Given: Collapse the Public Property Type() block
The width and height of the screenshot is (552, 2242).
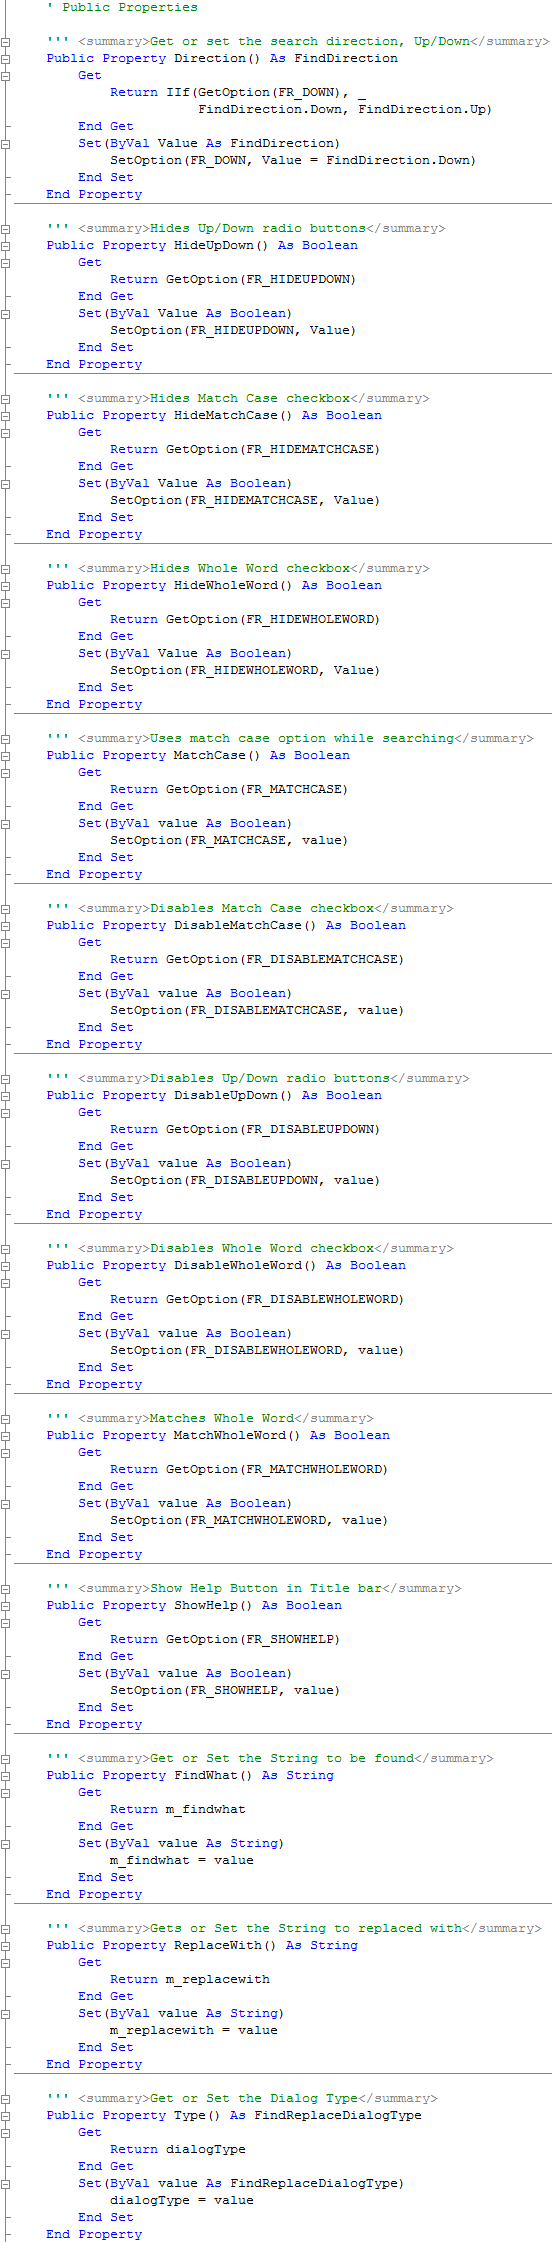Looking at the screenshot, I should (x=6, y=2116).
